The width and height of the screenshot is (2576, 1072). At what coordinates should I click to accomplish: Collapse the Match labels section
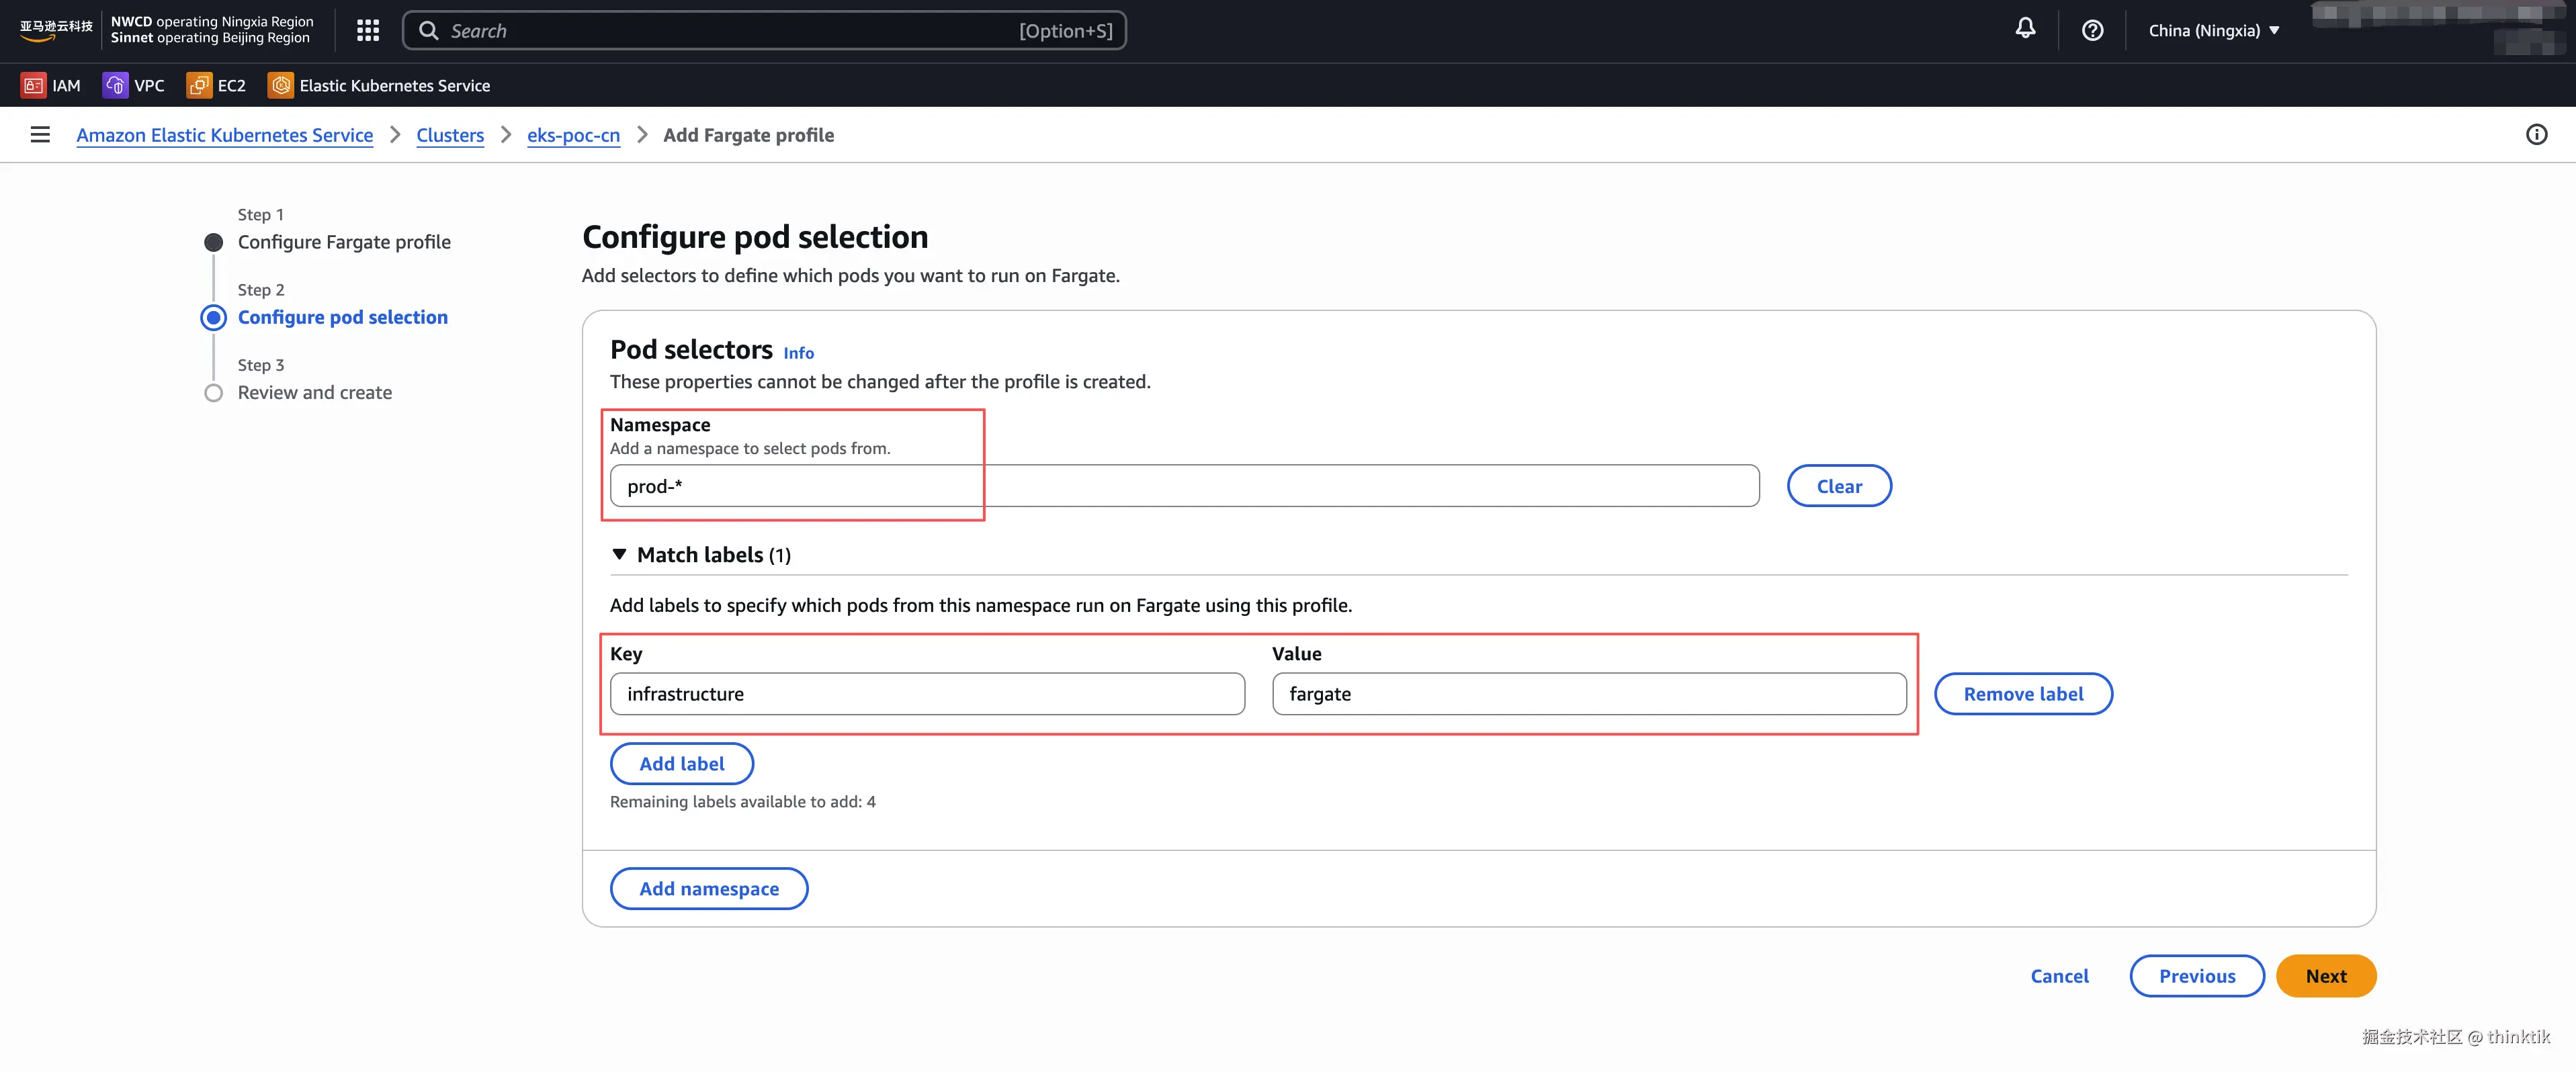click(x=619, y=555)
